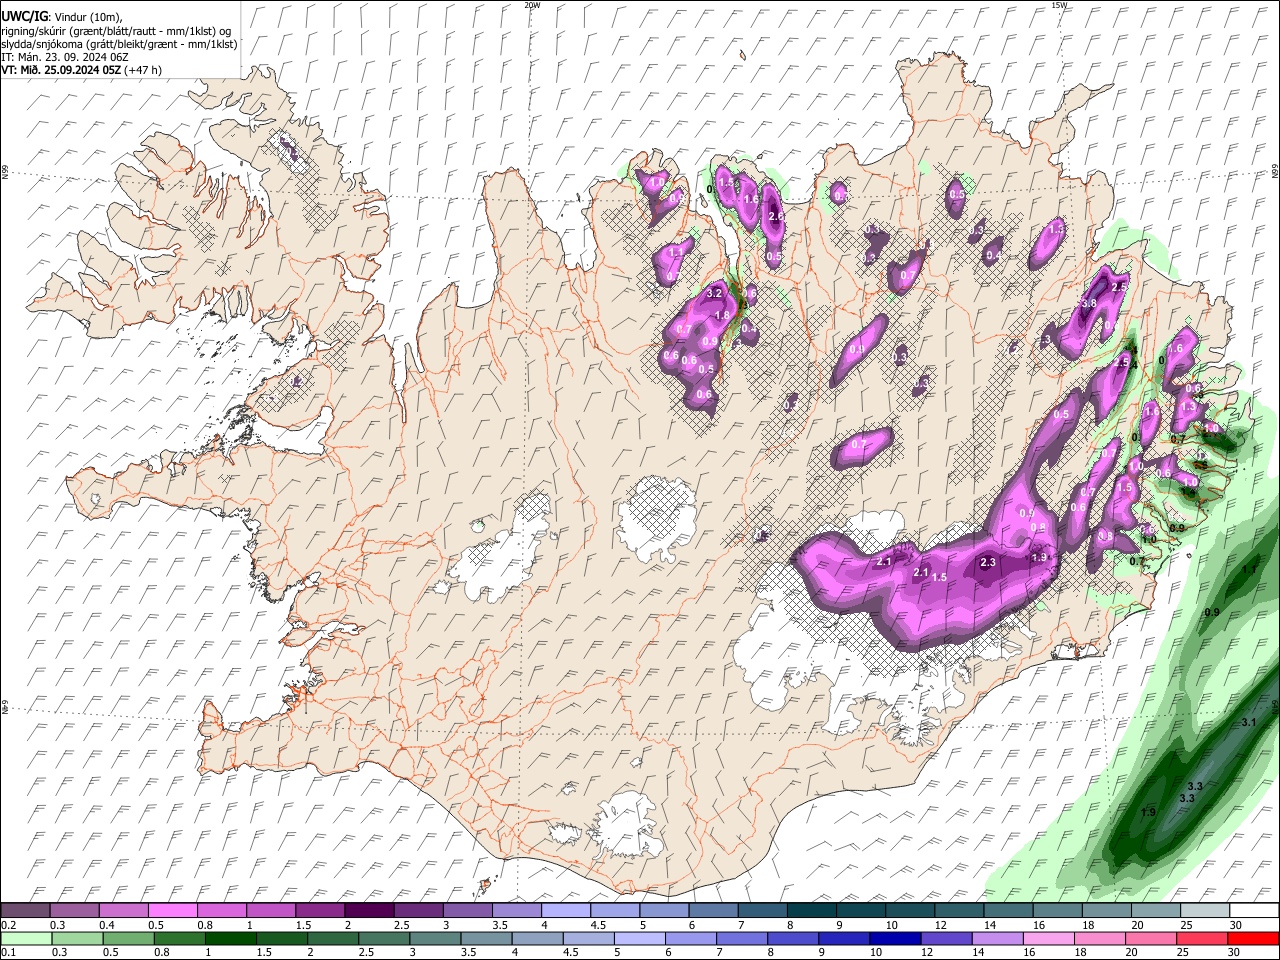Select the palest green rain swatch between 0.1 and 0.3

26,938
